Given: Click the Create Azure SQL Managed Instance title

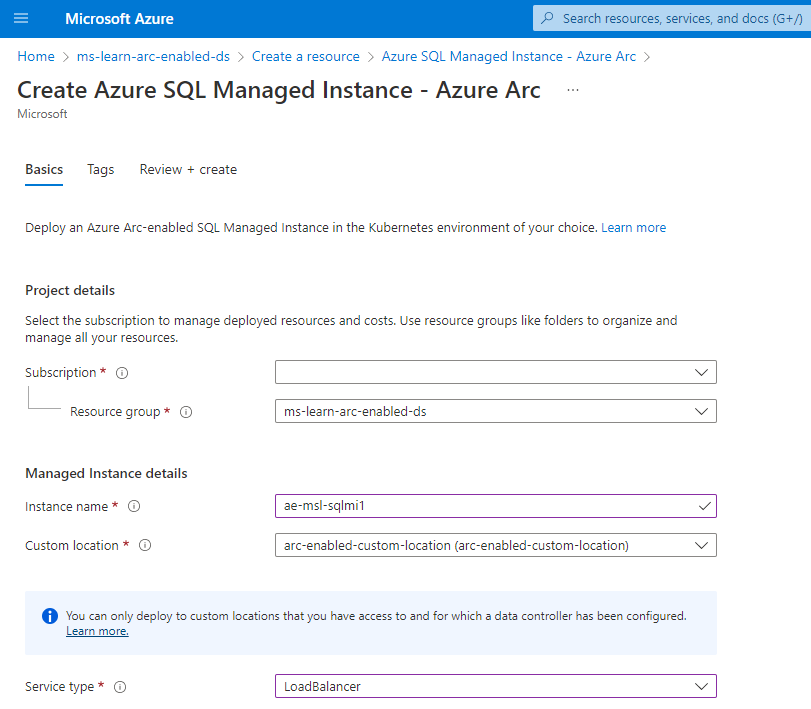Looking at the screenshot, I should tap(279, 90).
